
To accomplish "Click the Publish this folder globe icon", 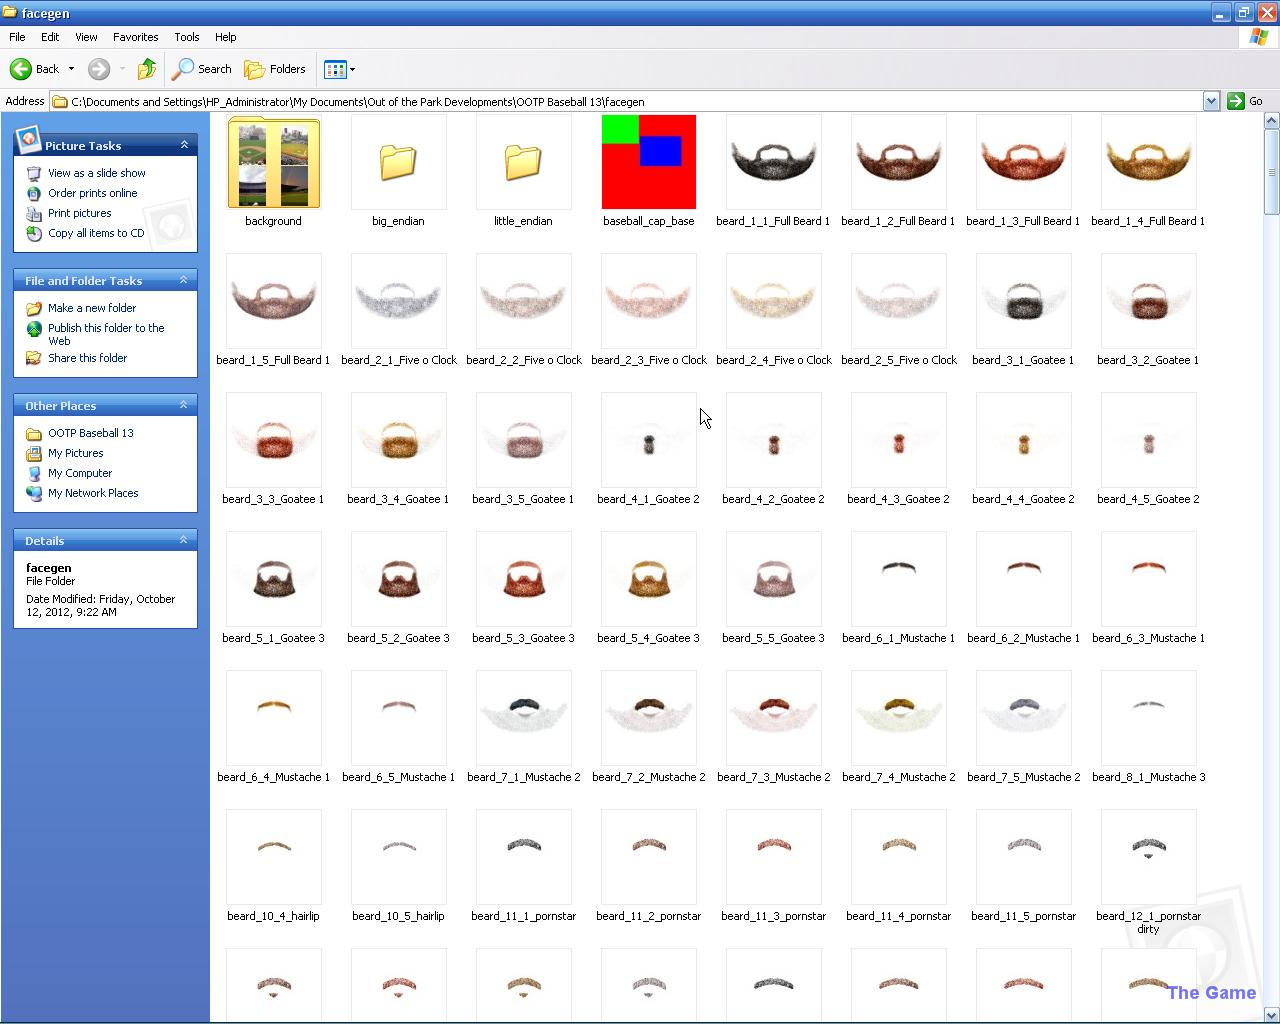I will 34,328.
